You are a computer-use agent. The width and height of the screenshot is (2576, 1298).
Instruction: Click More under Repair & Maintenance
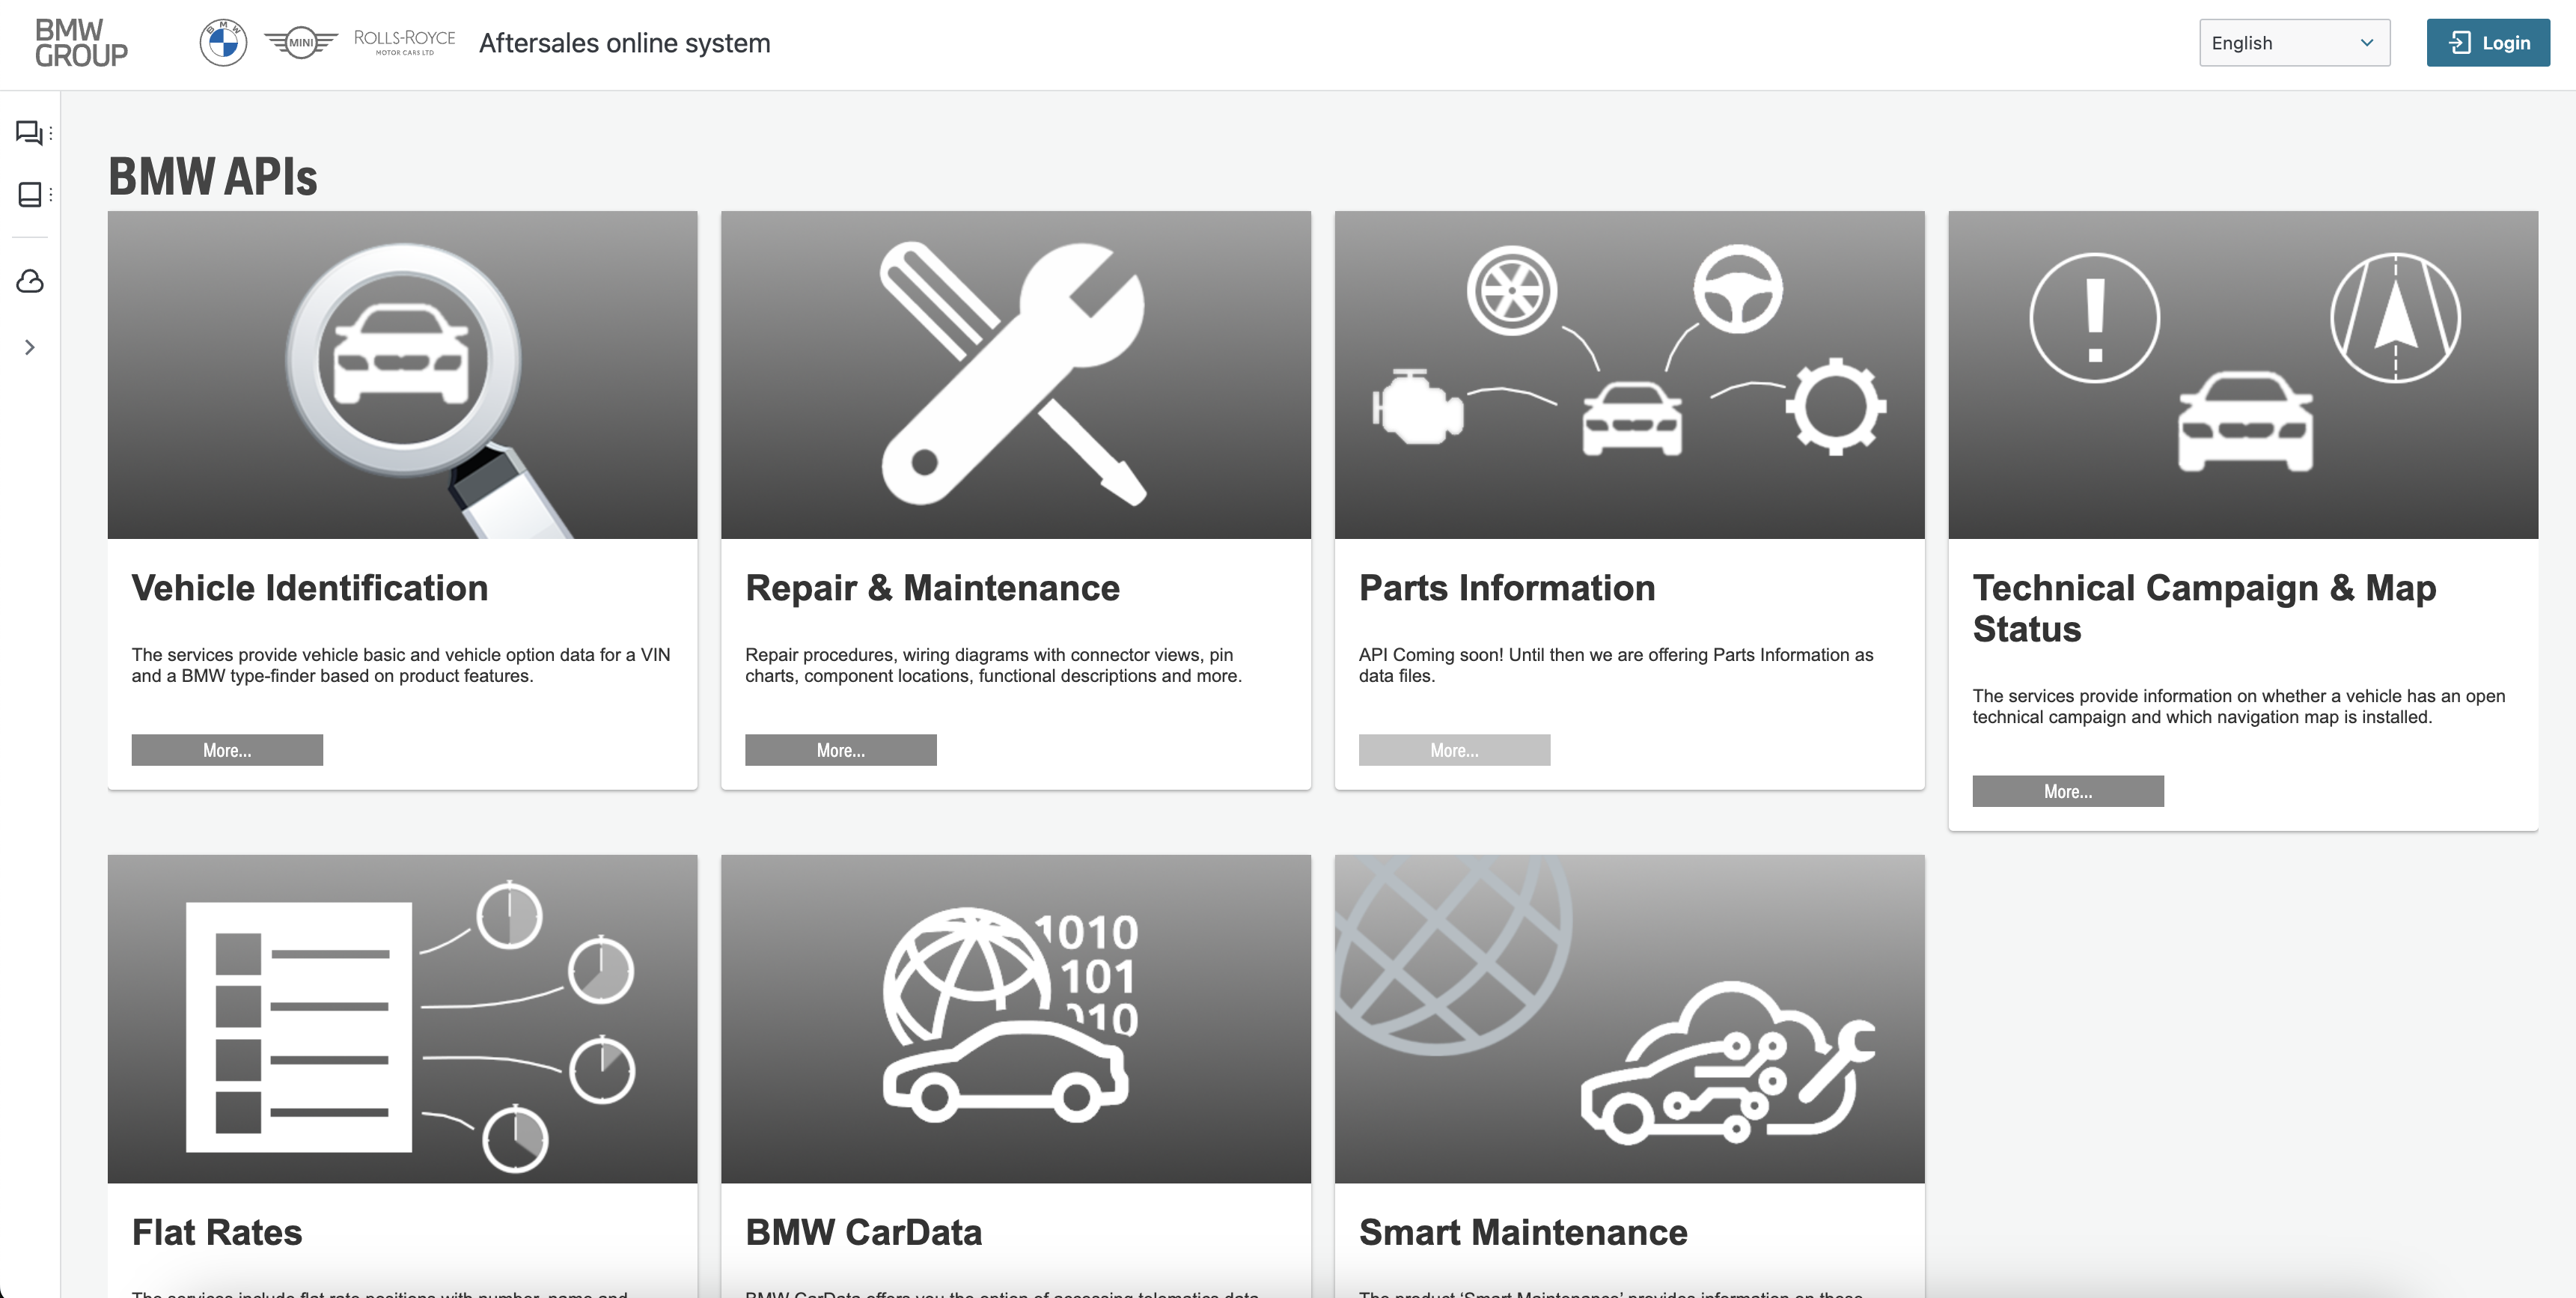point(841,750)
